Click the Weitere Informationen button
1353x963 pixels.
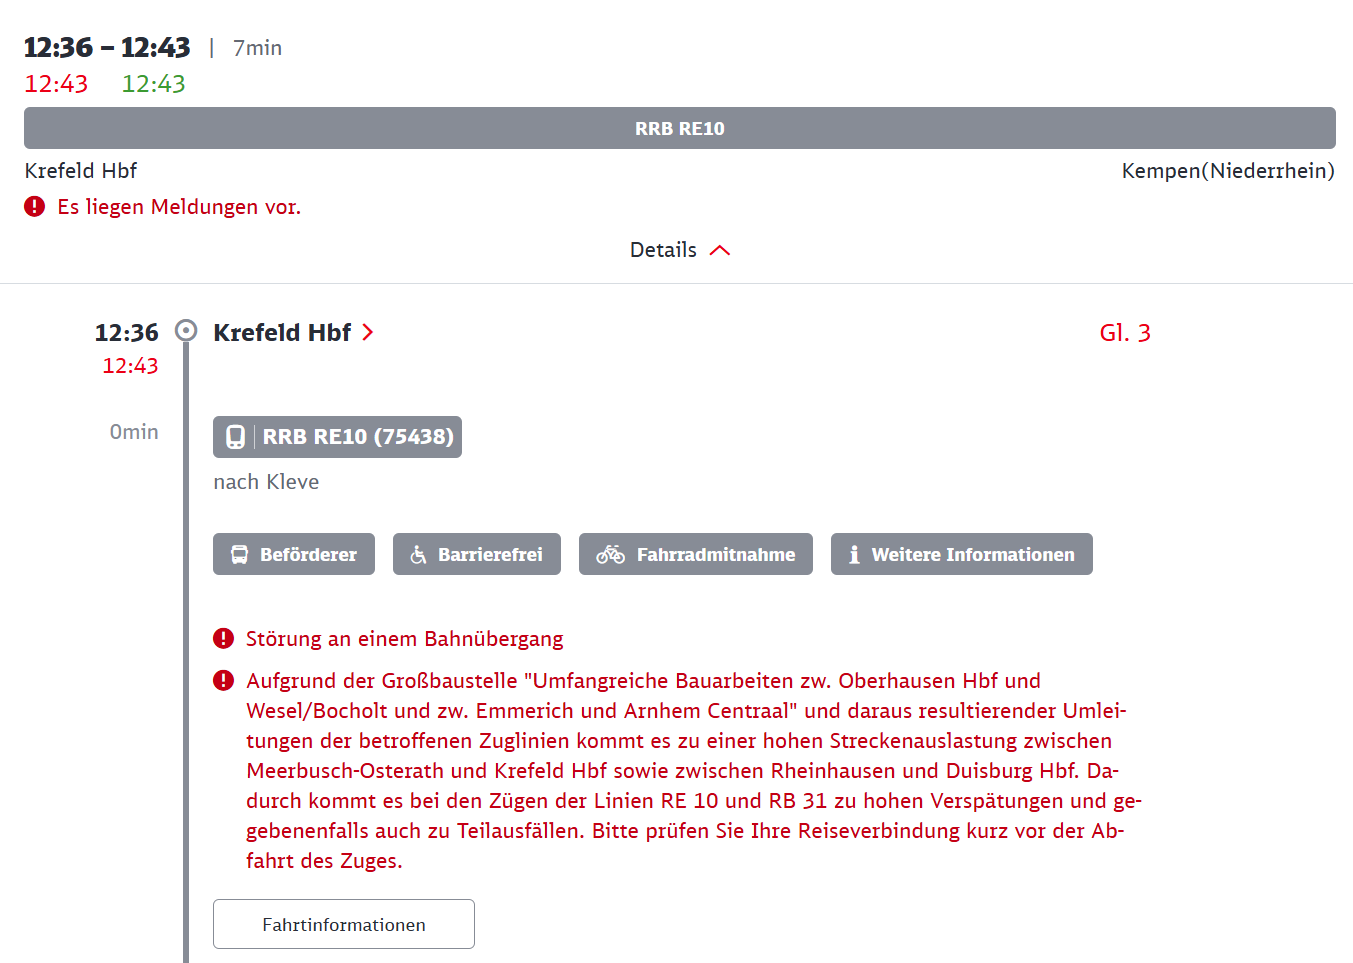pyautogui.click(x=962, y=554)
